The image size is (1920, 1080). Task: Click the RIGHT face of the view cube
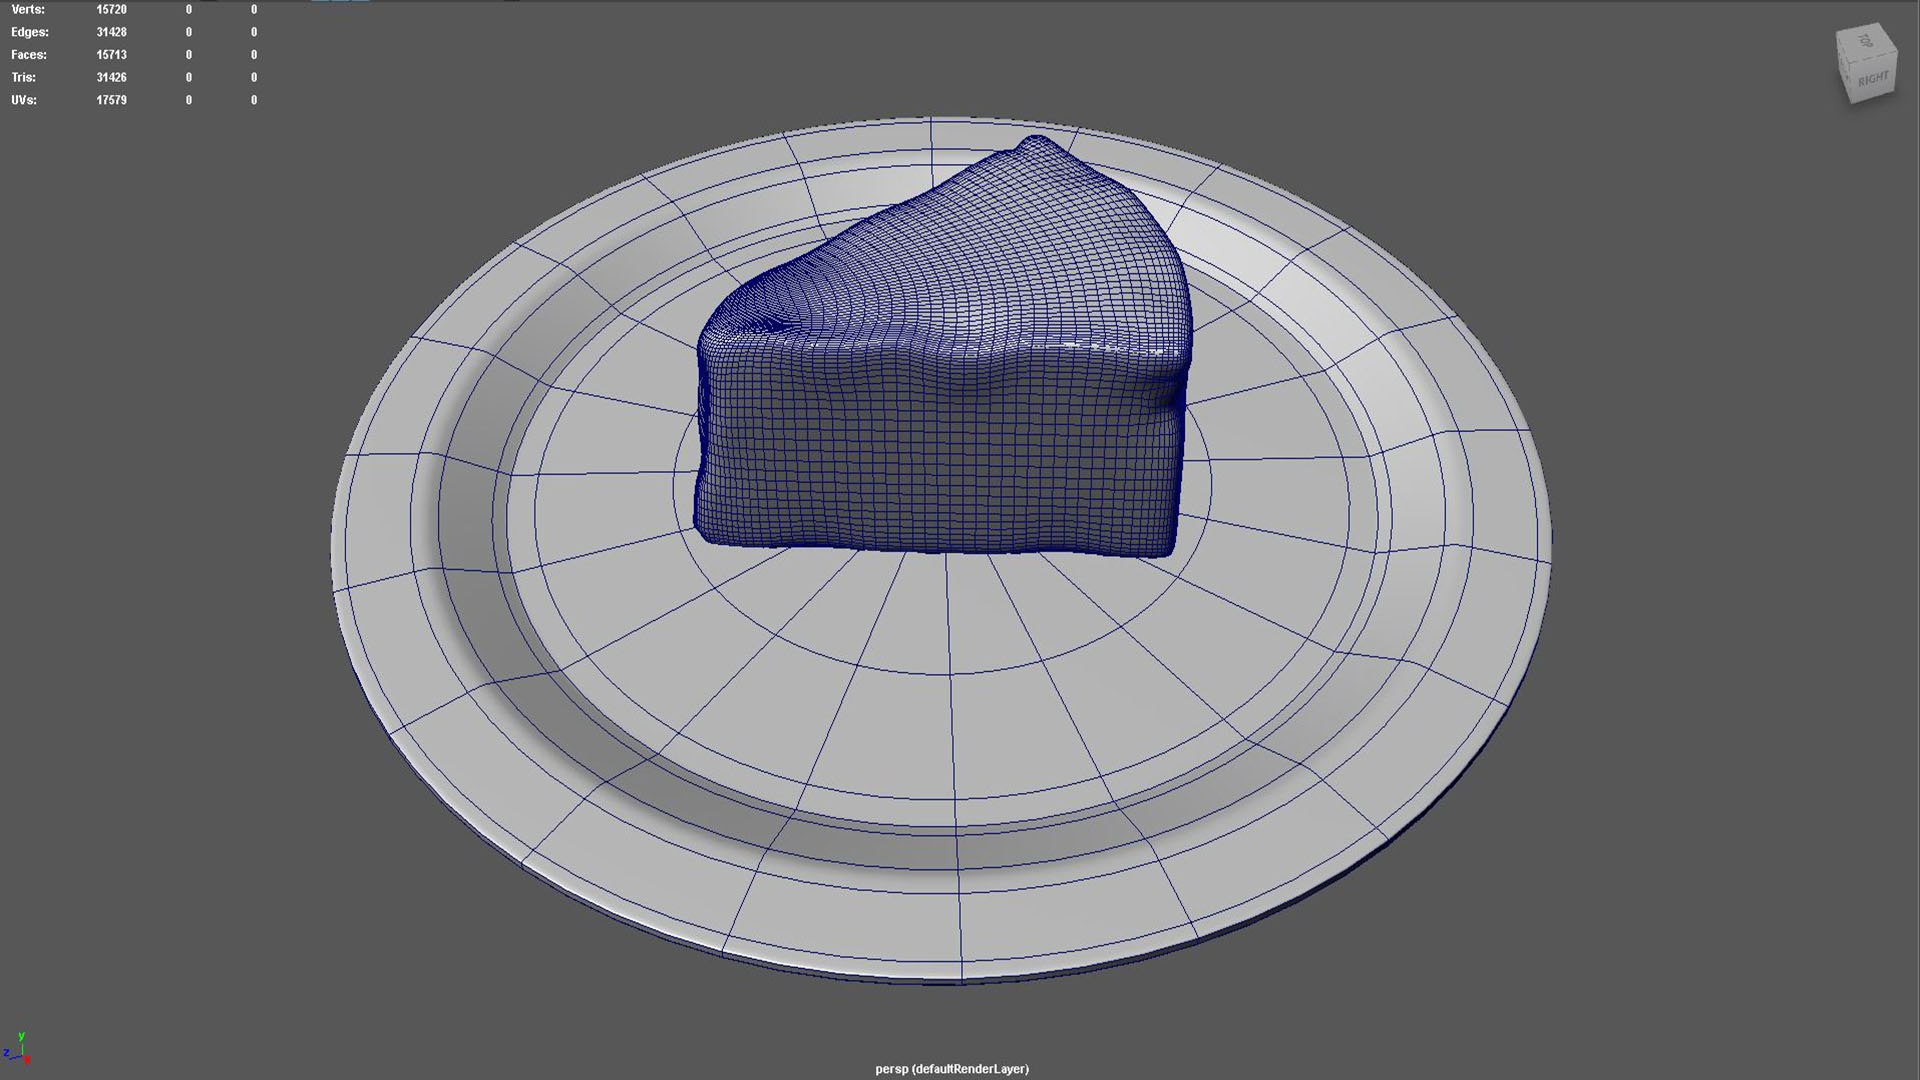click(x=1874, y=77)
